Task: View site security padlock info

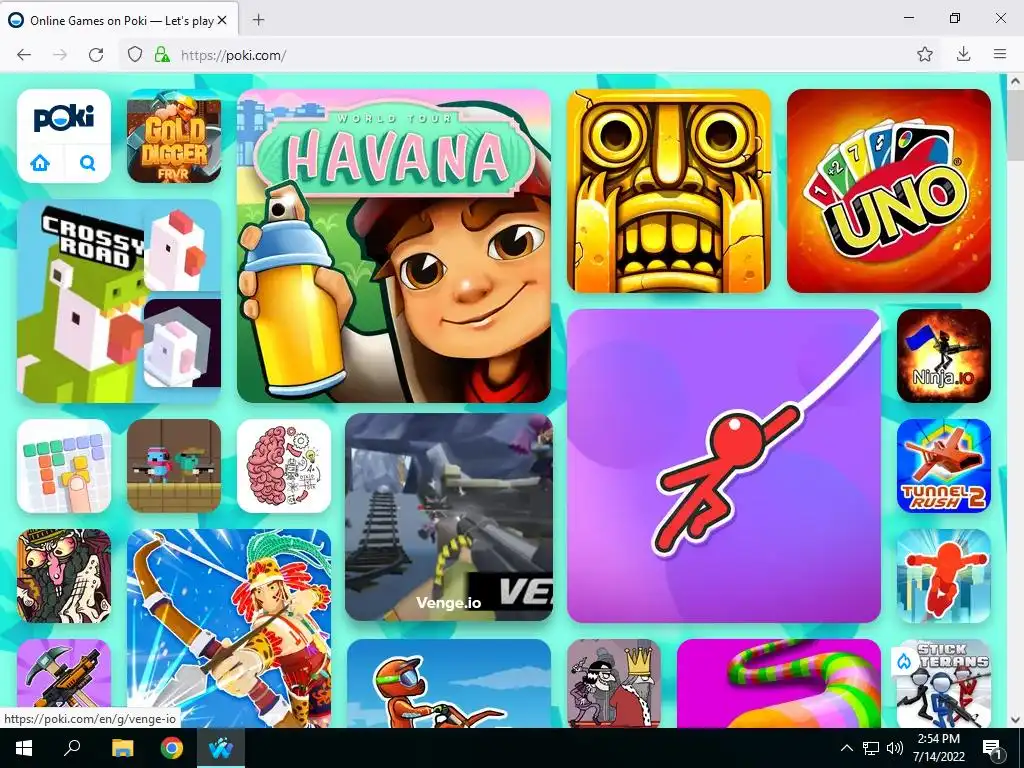Action: click(x=162, y=55)
